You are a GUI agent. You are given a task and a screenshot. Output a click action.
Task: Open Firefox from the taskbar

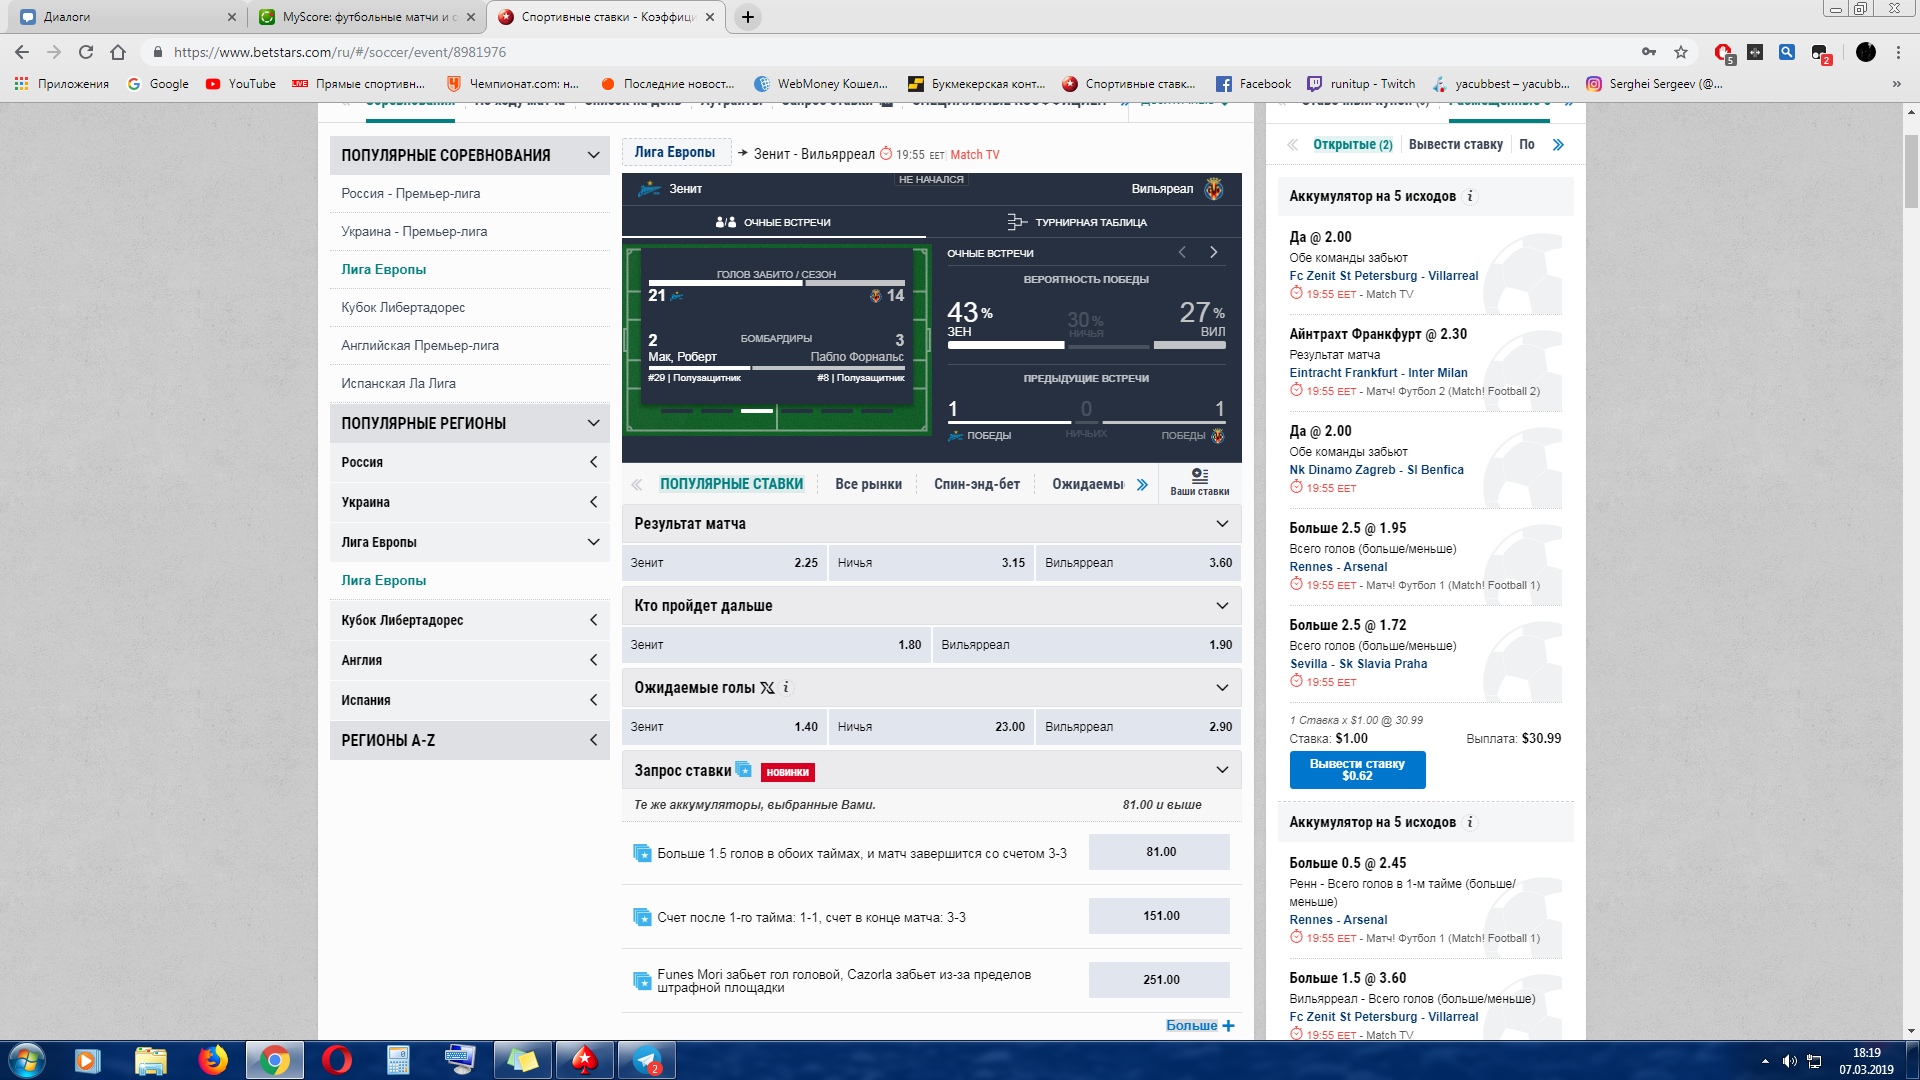212,1060
